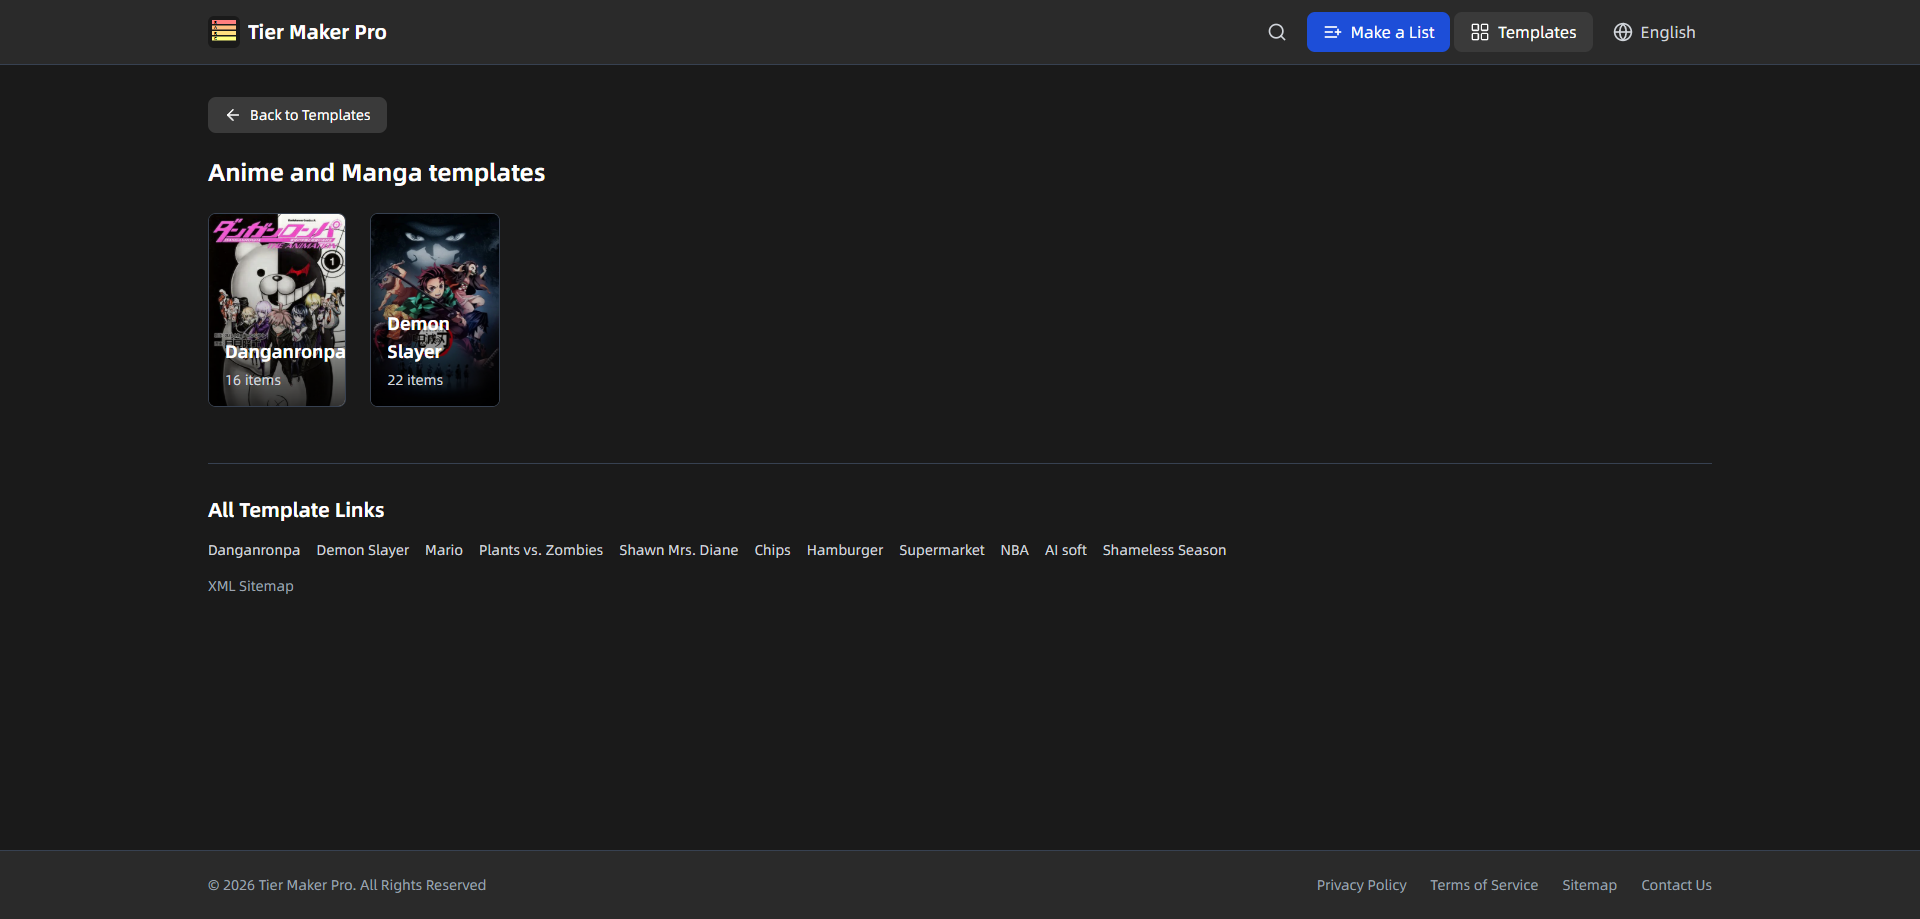1920x919 pixels.
Task: Open the NBA template link
Action: (x=1015, y=550)
